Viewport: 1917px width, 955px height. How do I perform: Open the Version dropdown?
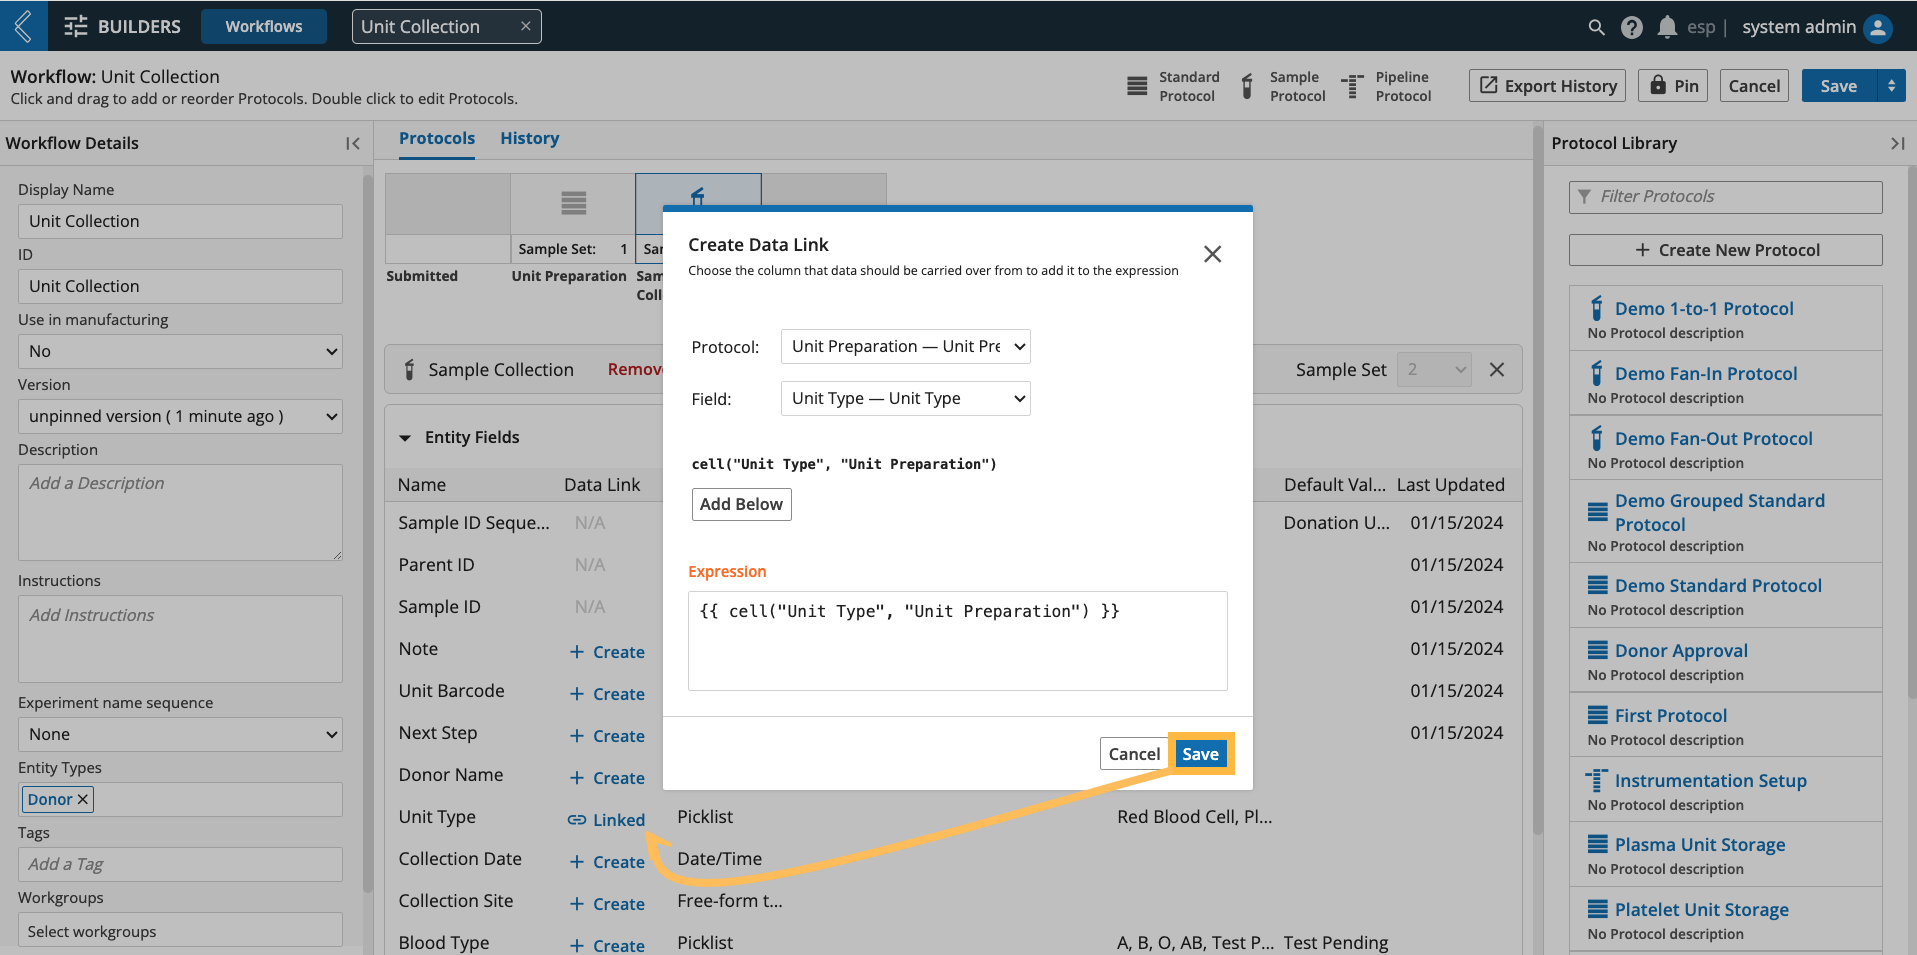[180, 416]
